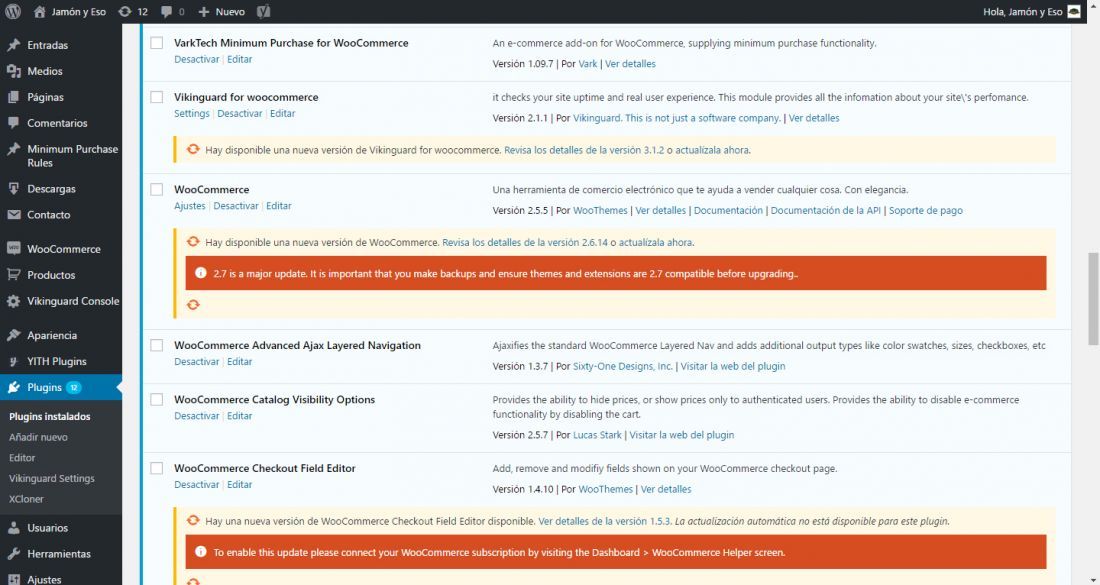Click the home icon beside Jamón y Eso
1100x585 pixels.
click(39, 11)
